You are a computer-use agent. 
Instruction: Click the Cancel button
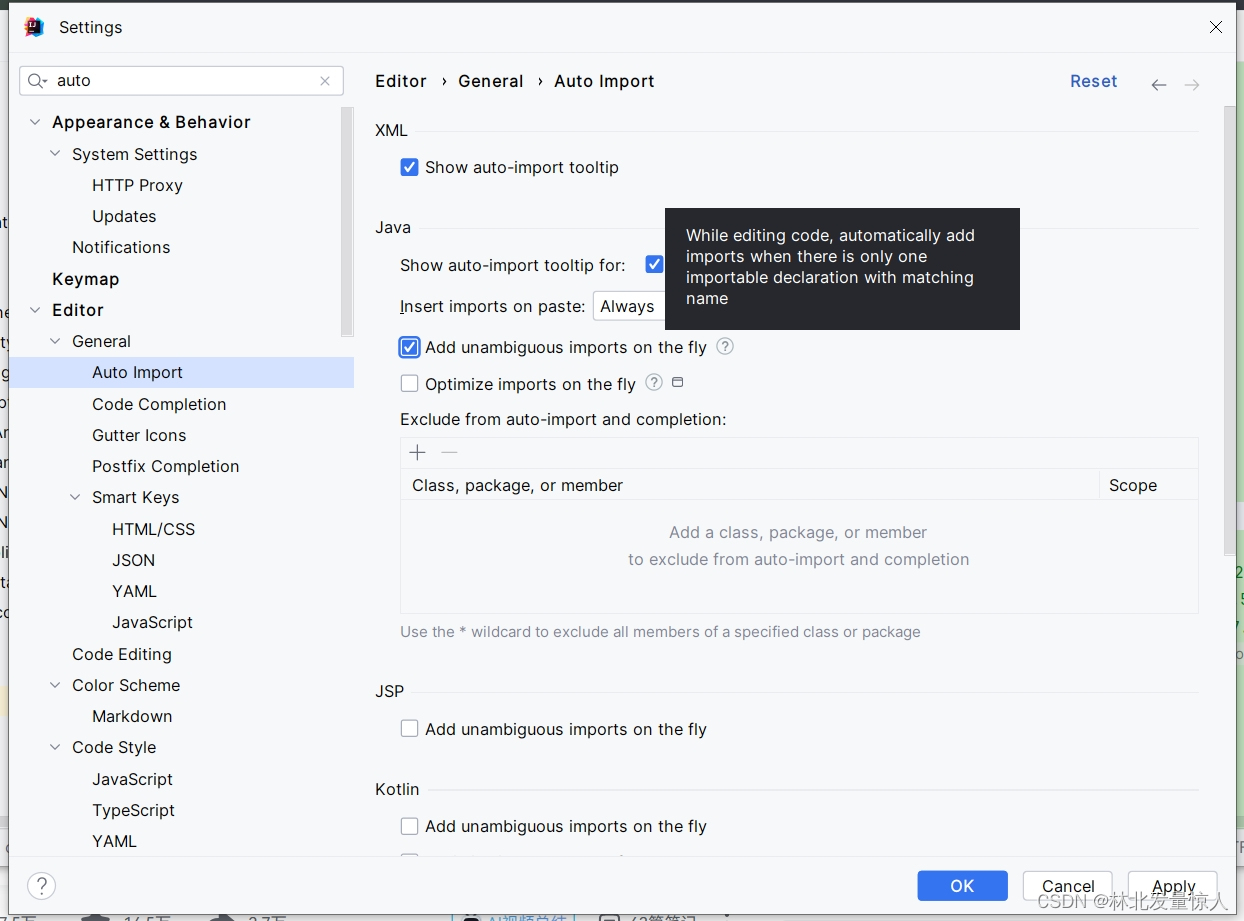tap(1068, 885)
